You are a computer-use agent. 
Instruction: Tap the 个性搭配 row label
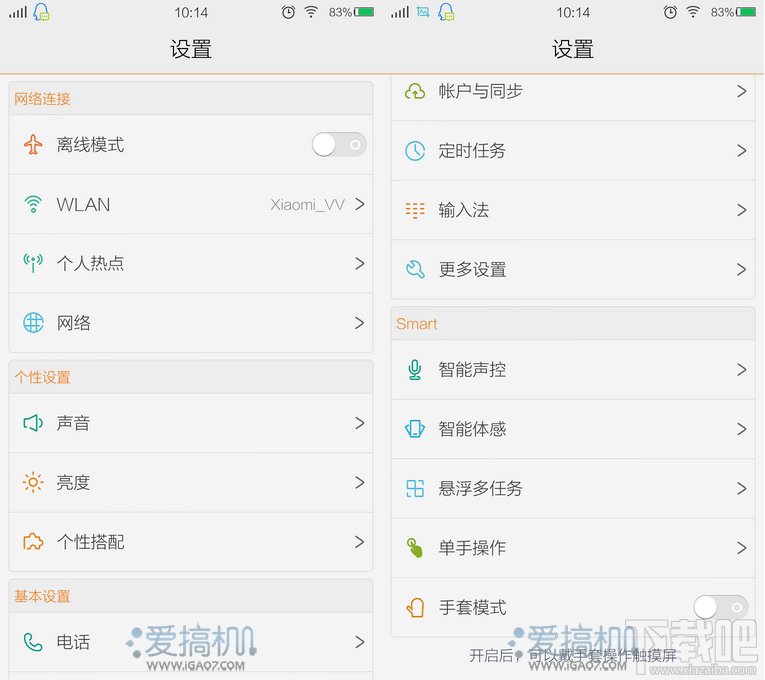pos(90,542)
